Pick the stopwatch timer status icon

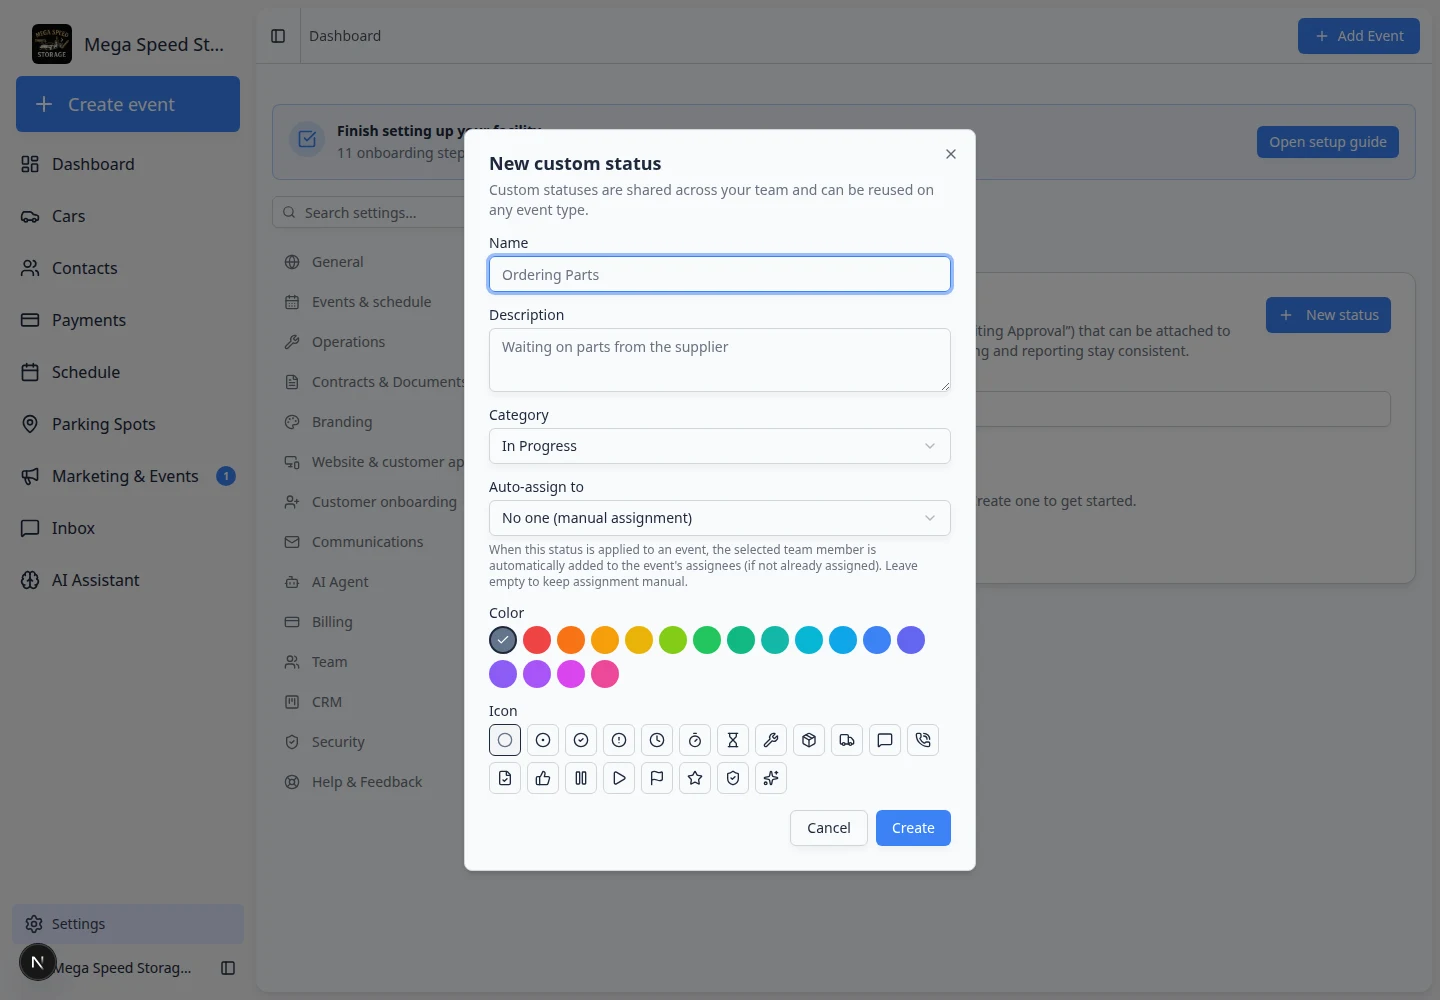pyautogui.click(x=695, y=740)
